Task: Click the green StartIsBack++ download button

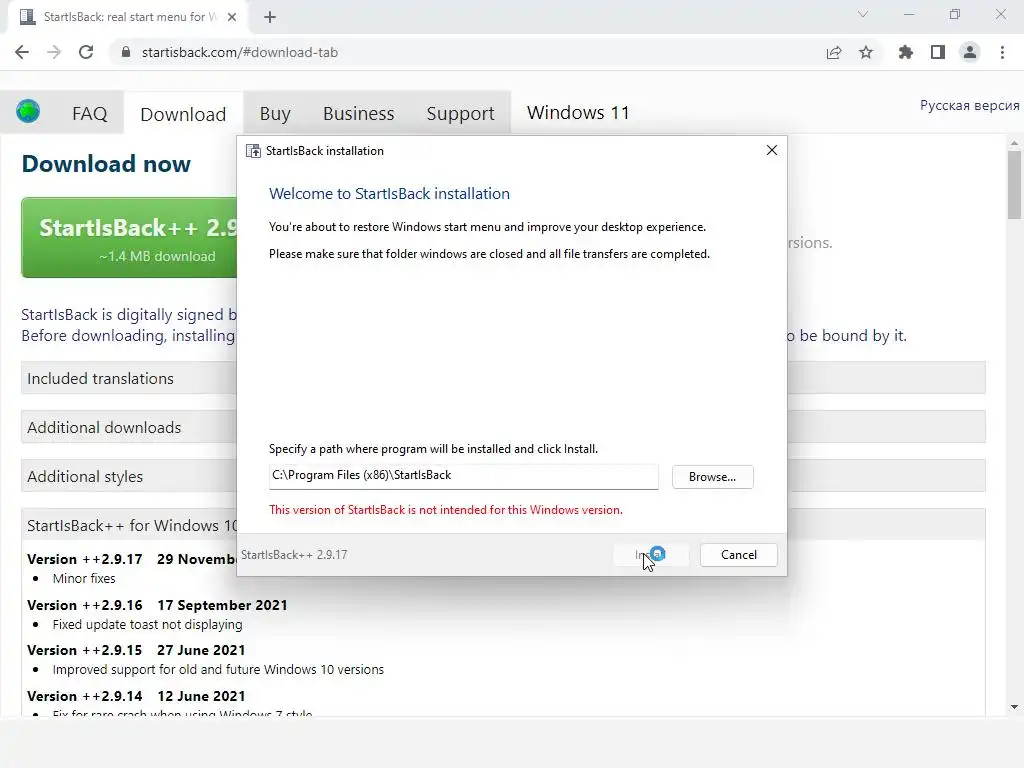Action: pyautogui.click(x=129, y=238)
